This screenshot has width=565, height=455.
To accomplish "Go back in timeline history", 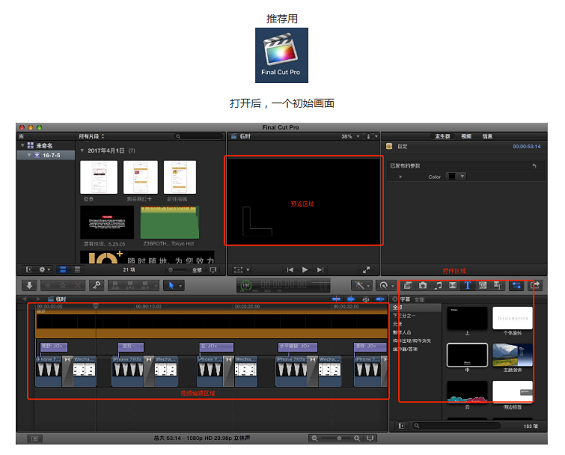I will (x=25, y=299).
